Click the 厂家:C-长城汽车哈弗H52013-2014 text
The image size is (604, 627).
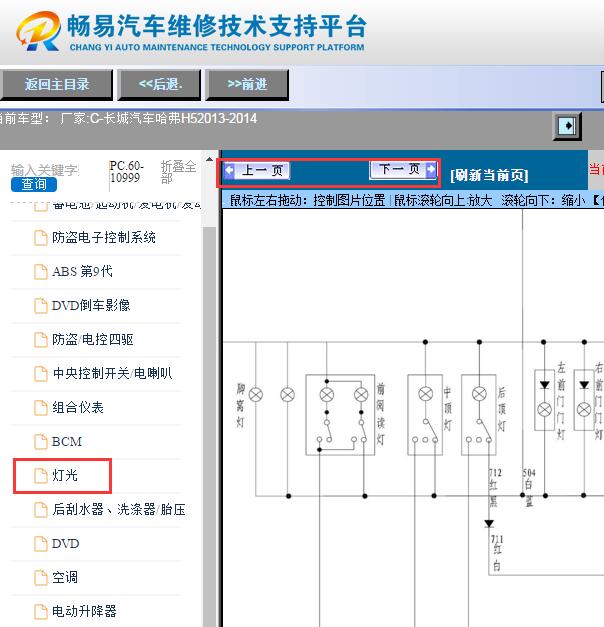coord(159,118)
